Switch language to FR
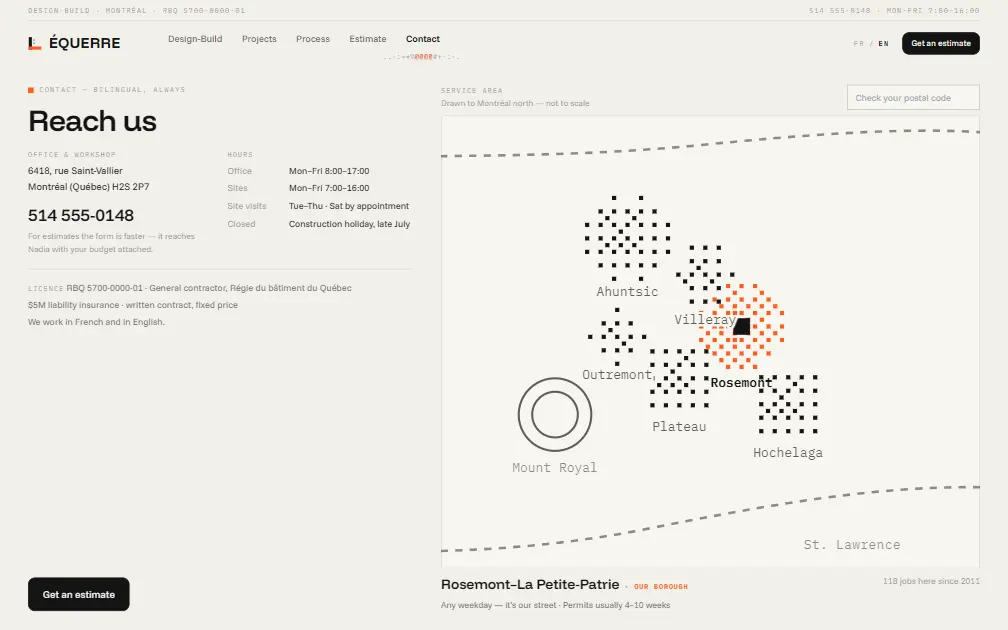Image resolution: width=1008 pixels, height=630 pixels. click(858, 44)
